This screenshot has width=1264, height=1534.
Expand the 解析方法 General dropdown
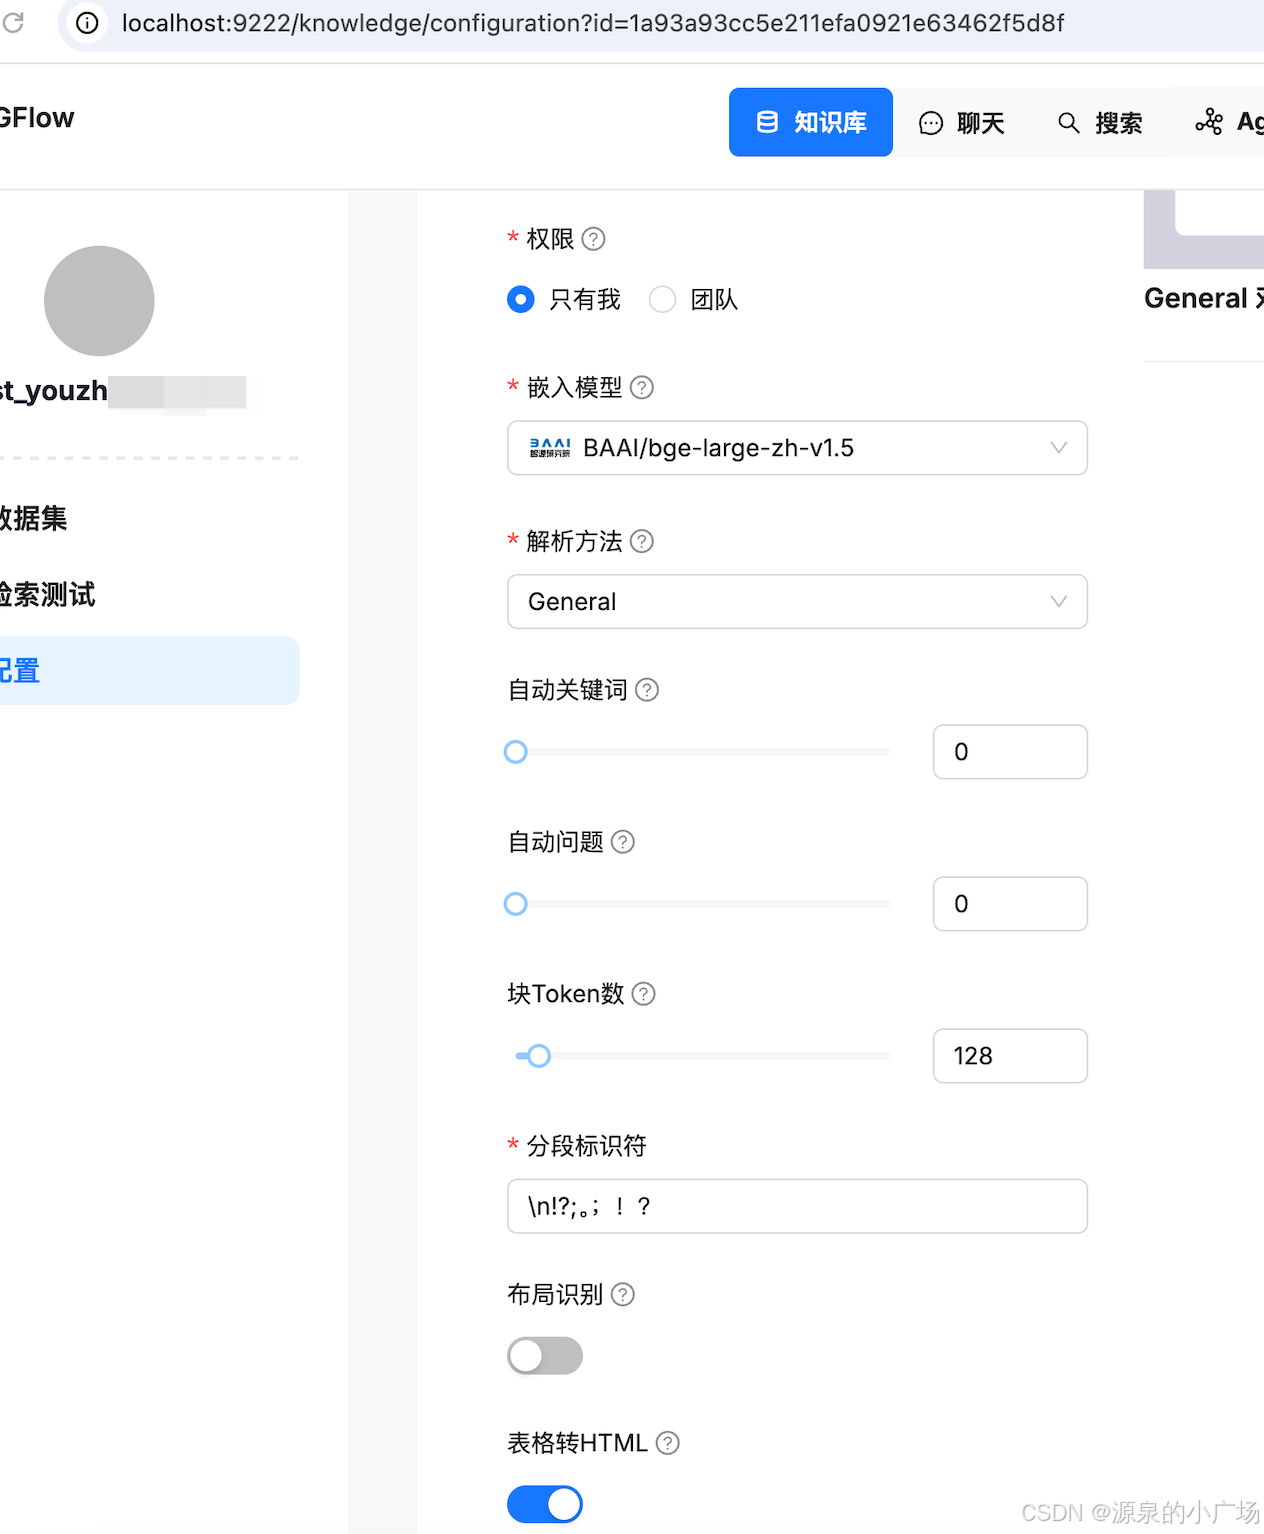tap(797, 602)
